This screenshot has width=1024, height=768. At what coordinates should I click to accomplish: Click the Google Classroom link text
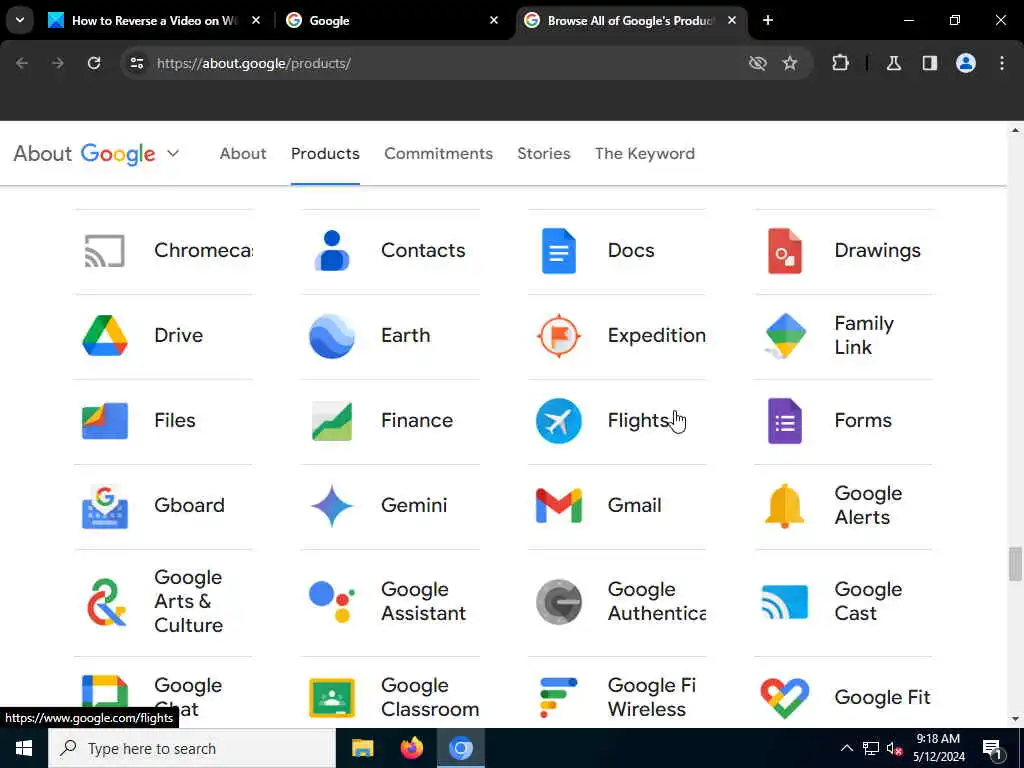[430, 697]
